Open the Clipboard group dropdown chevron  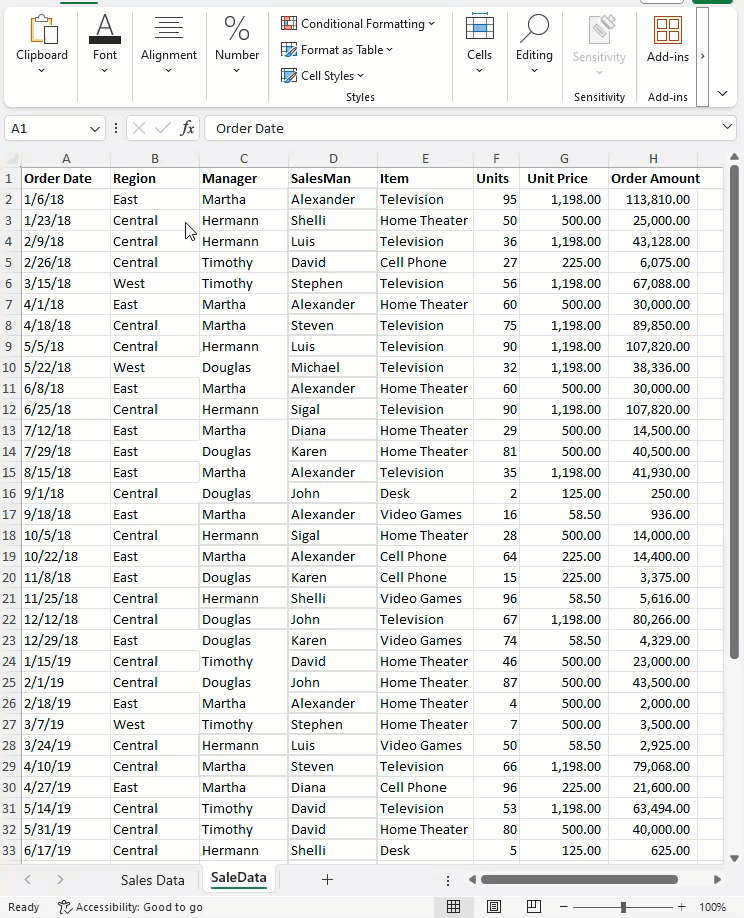pos(42,71)
